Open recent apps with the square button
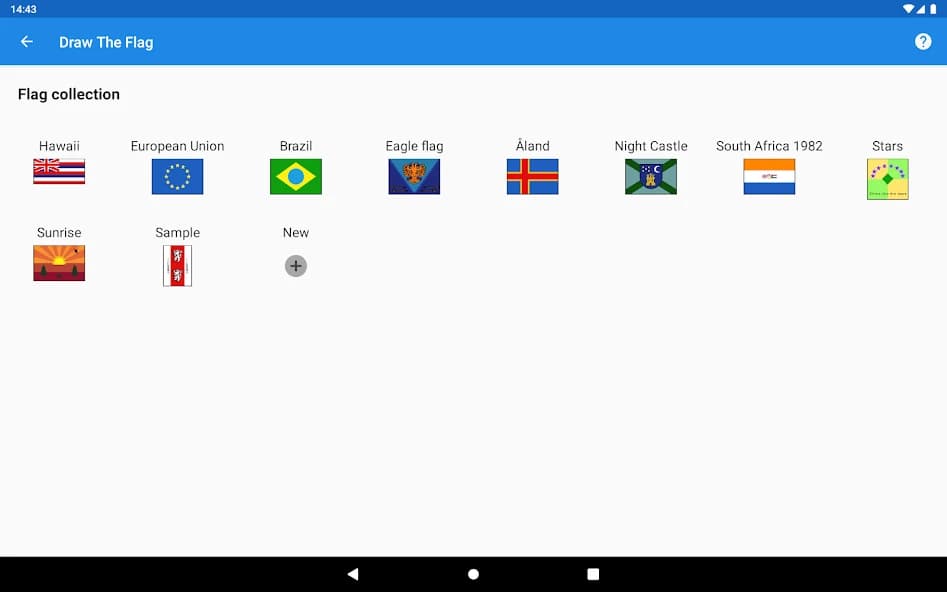The height and width of the screenshot is (592, 947). (593, 573)
